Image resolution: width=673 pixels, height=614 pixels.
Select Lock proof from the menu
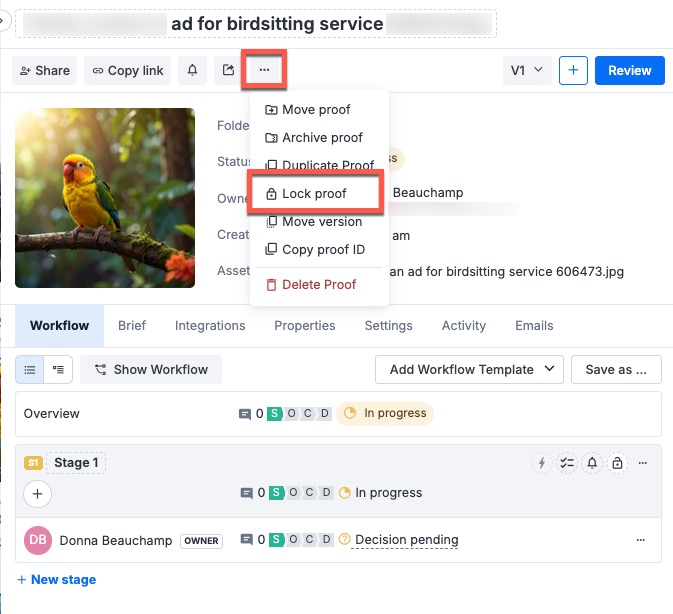(x=313, y=194)
